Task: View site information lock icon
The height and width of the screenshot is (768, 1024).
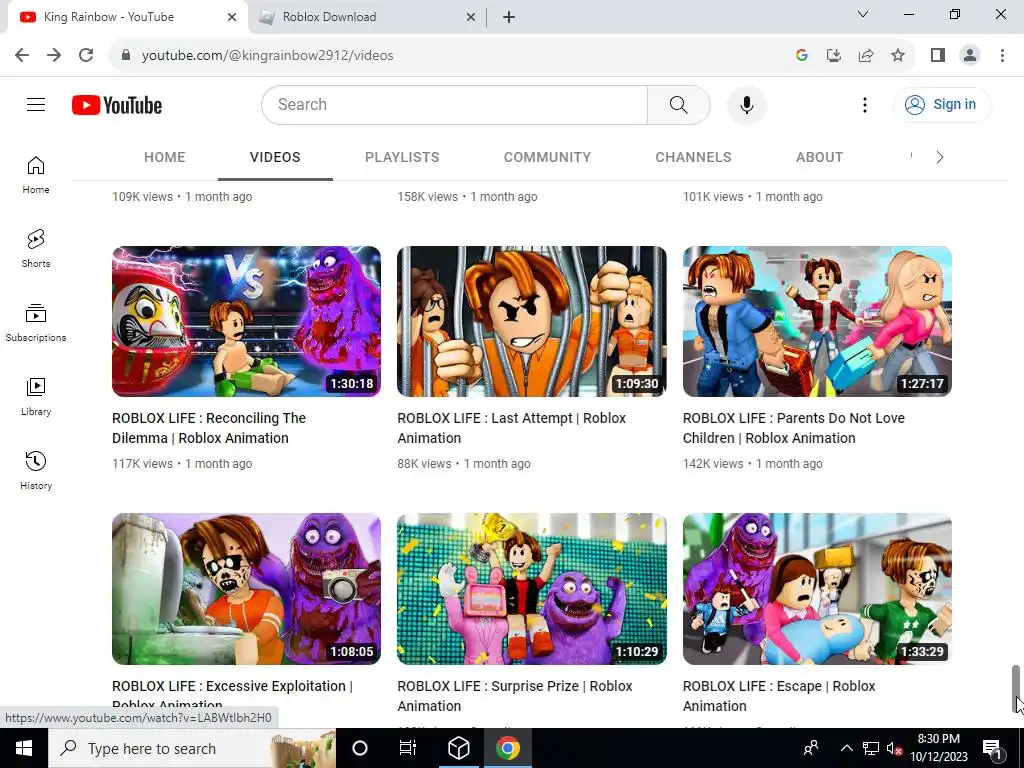Action: pyautogui.click(x=126, y=56)
